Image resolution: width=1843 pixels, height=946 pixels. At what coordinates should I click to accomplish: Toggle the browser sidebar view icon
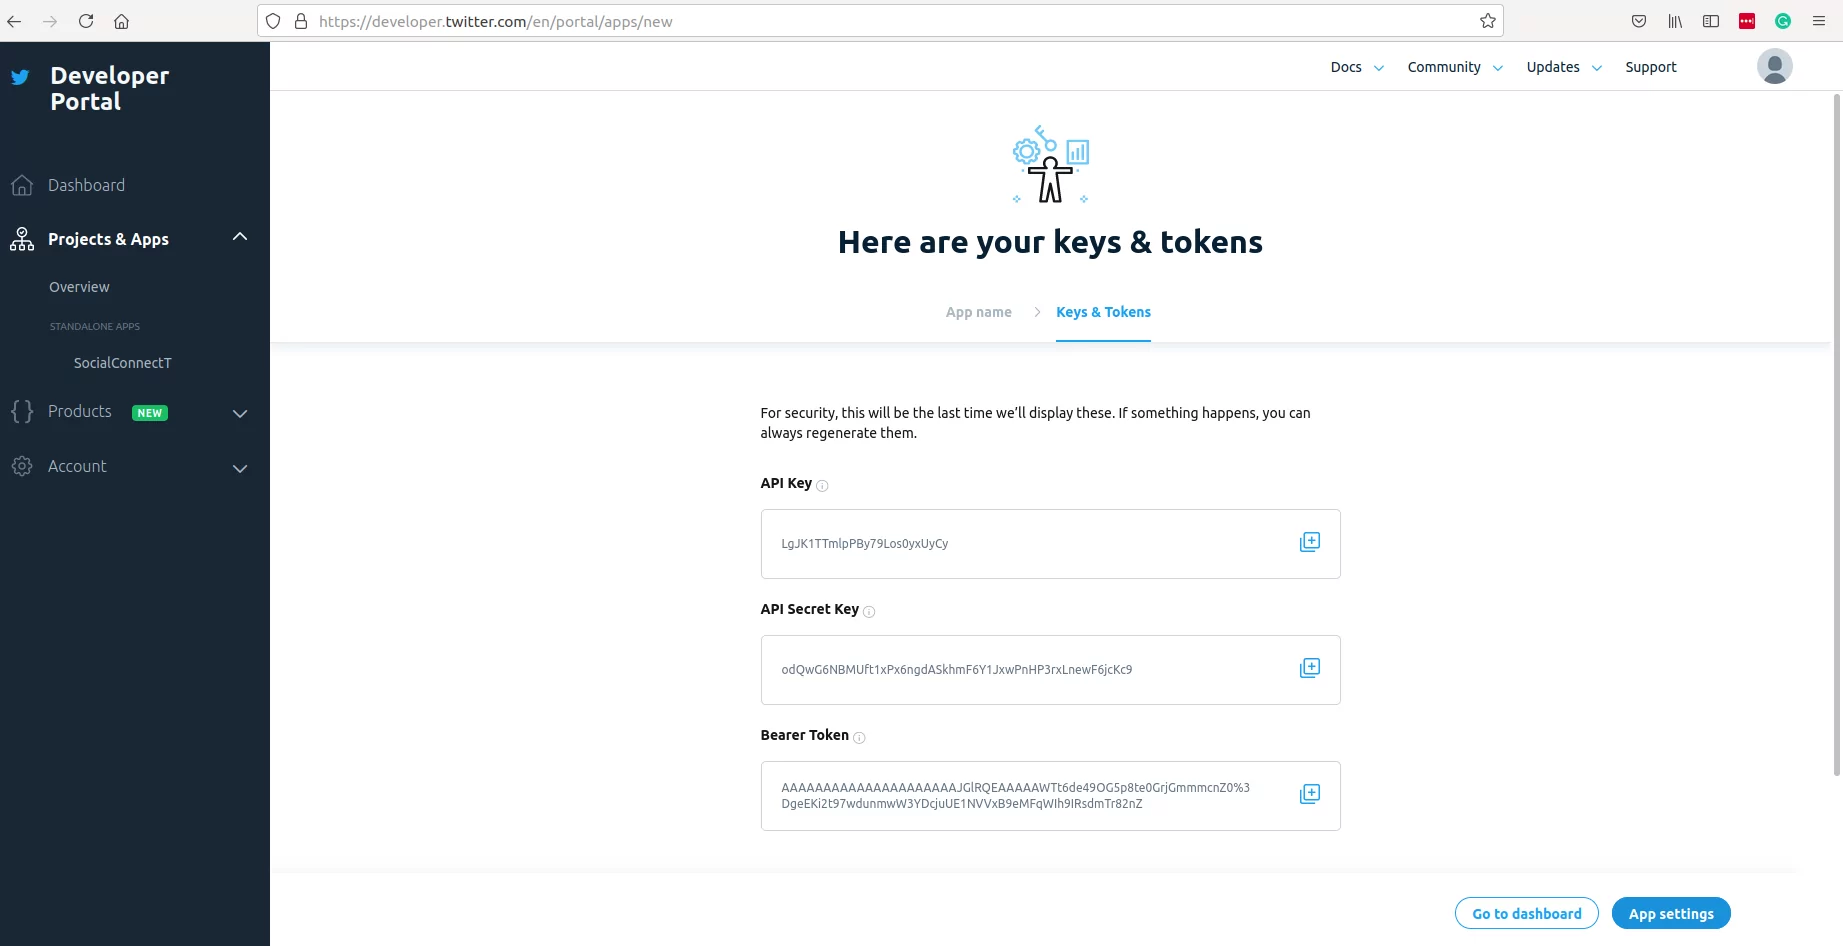coord(1711,21)
